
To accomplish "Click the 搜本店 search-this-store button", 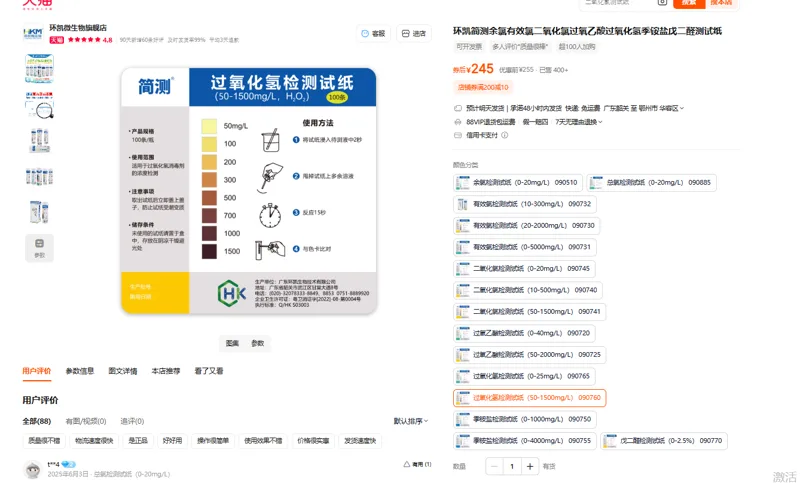I will click(721, 3).
